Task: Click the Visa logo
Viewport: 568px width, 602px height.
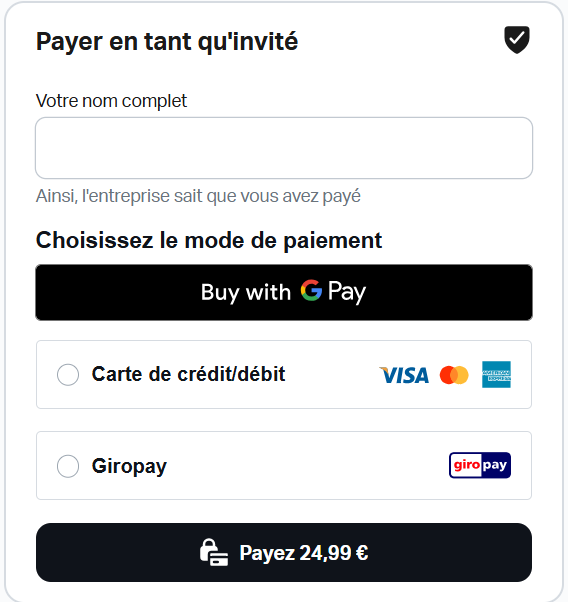Action: click(404, 375)
